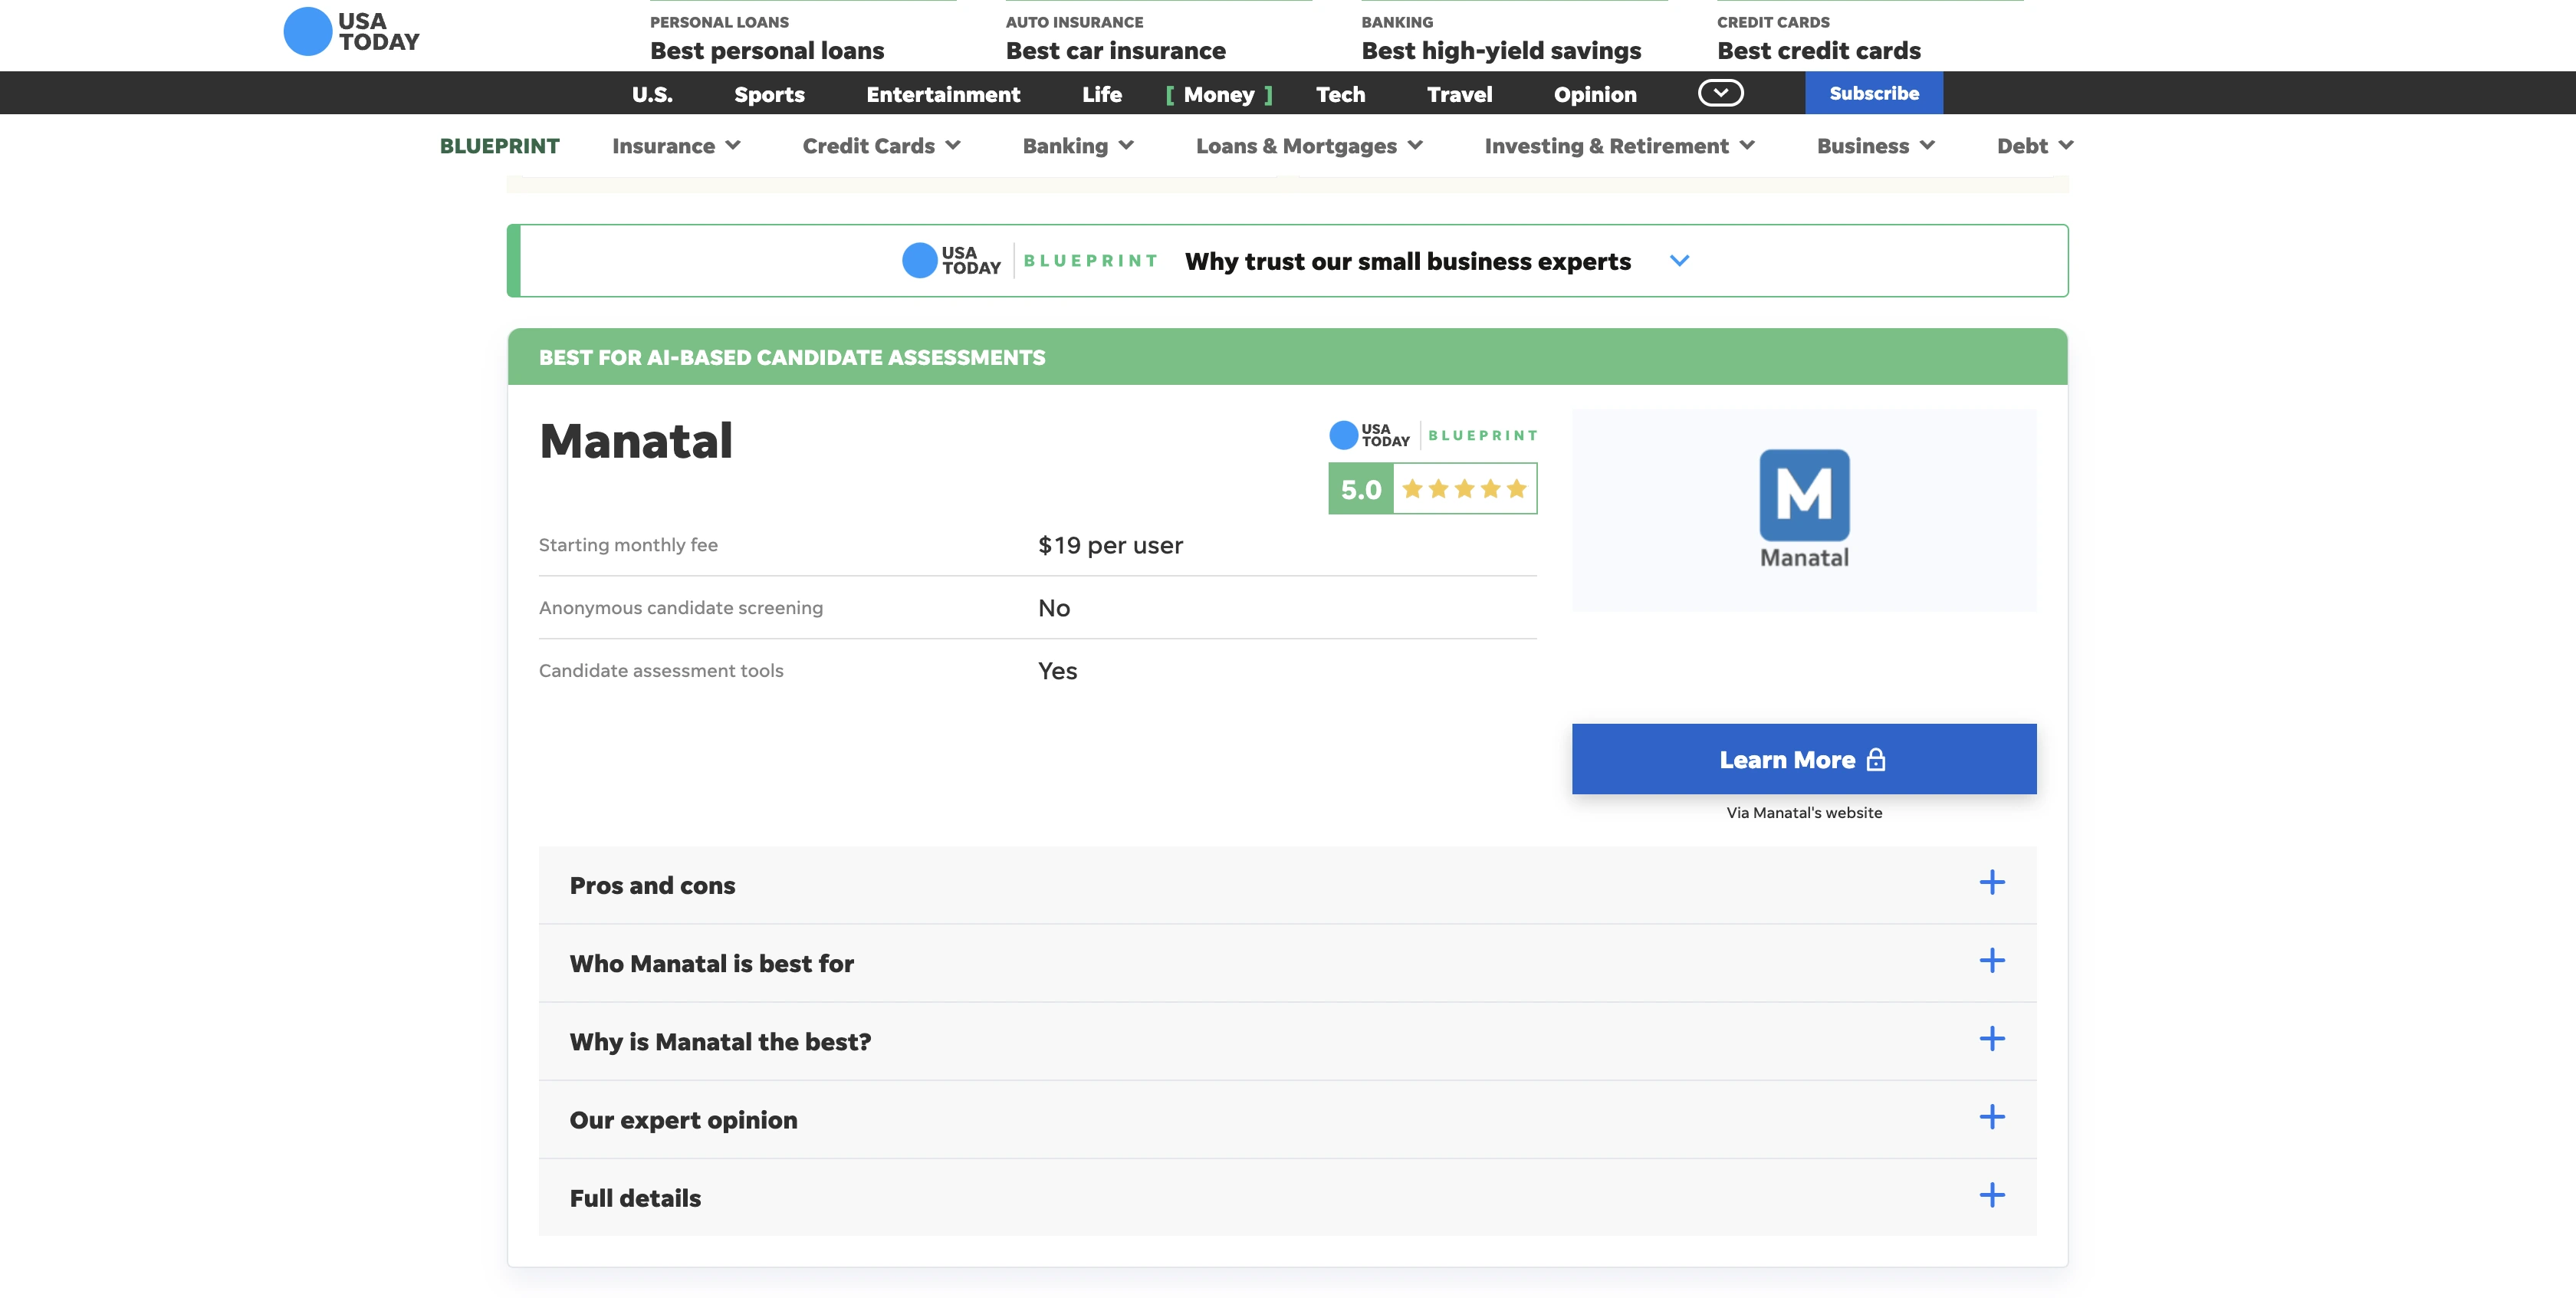Expand the Full details plus icon
Screen dimensions: 2576x1298
1991,1195
